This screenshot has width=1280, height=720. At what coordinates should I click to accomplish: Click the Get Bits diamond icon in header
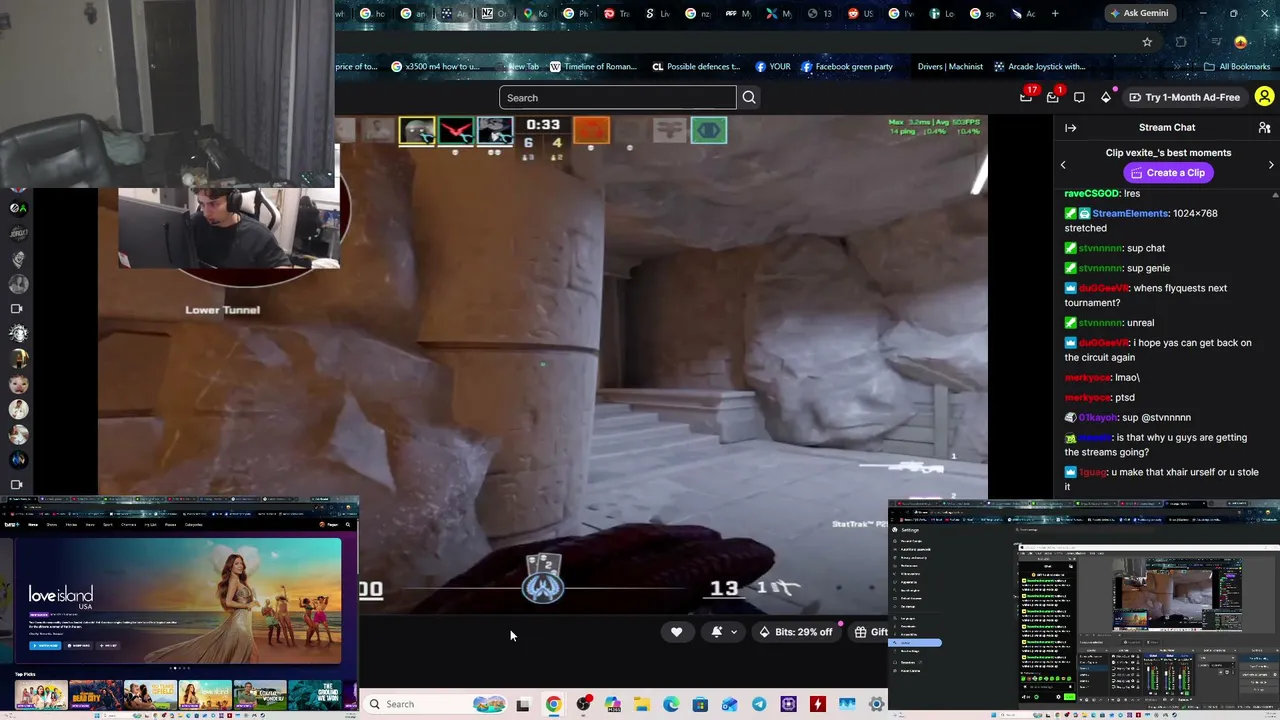tap(1106, 97)
